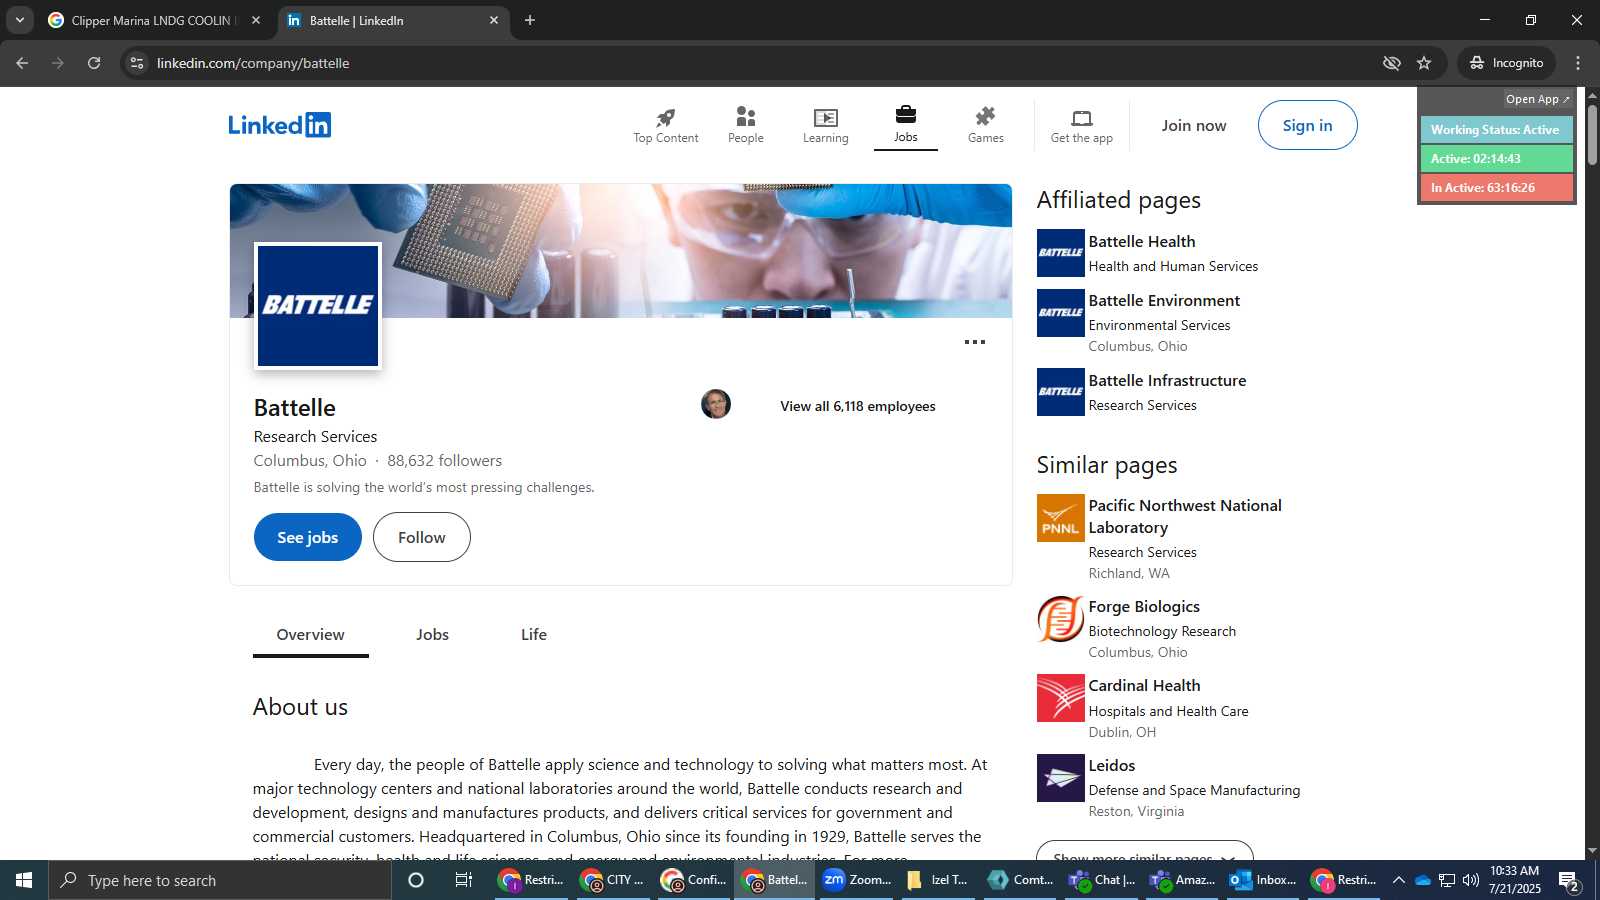The height and width of the screenshot is (900, 1600).
Task: Open Jobs briefcase navigation icon
Action: [x=905, y=115]
